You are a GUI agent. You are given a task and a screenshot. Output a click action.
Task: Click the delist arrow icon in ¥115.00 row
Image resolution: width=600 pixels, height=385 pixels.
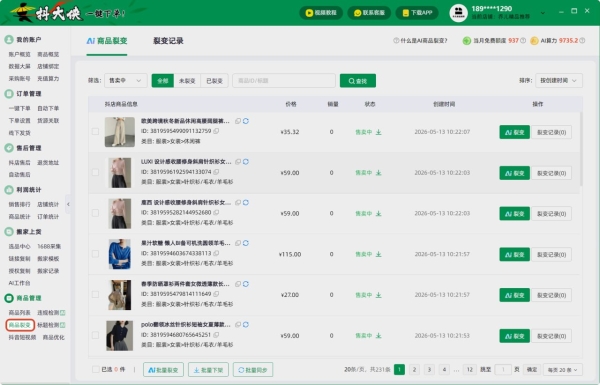[378, 254]
